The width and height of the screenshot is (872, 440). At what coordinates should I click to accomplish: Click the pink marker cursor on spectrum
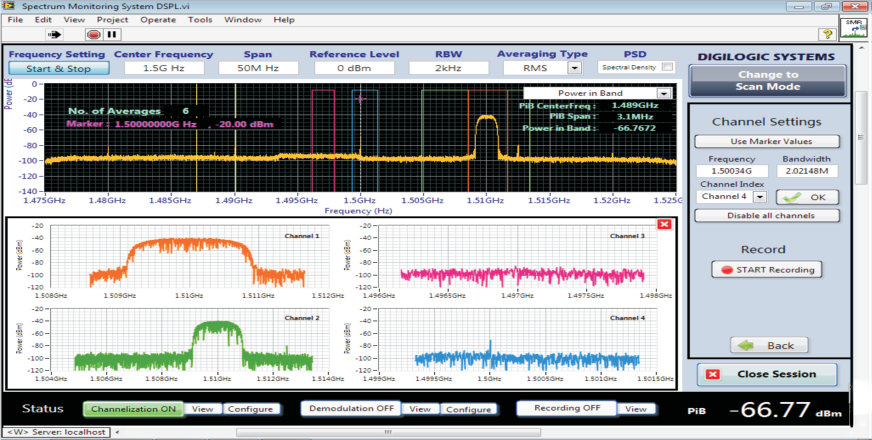[x=361, y=99]
